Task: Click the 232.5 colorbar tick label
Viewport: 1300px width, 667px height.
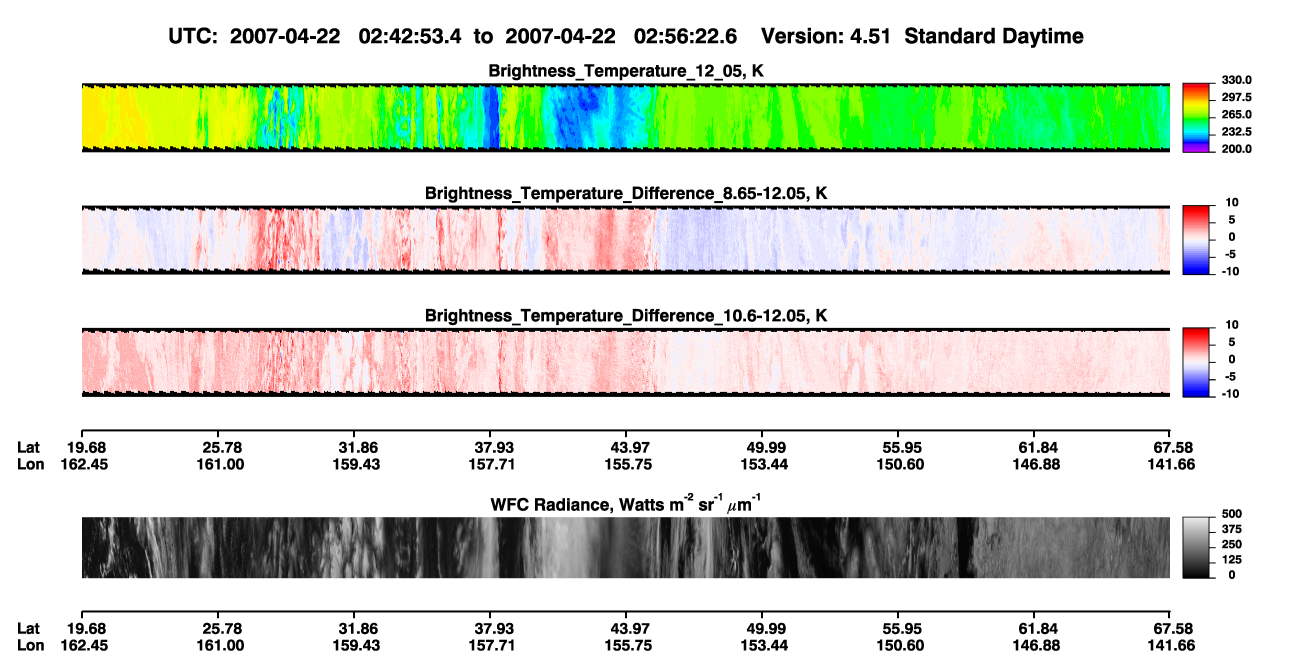Action: tap(1236, 132)
